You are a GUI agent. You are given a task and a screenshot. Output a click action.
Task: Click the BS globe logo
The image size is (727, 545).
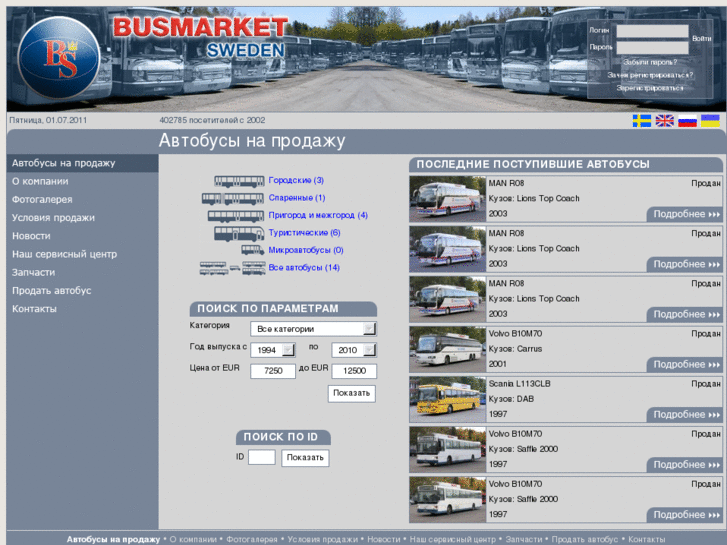tap(59, 58)
